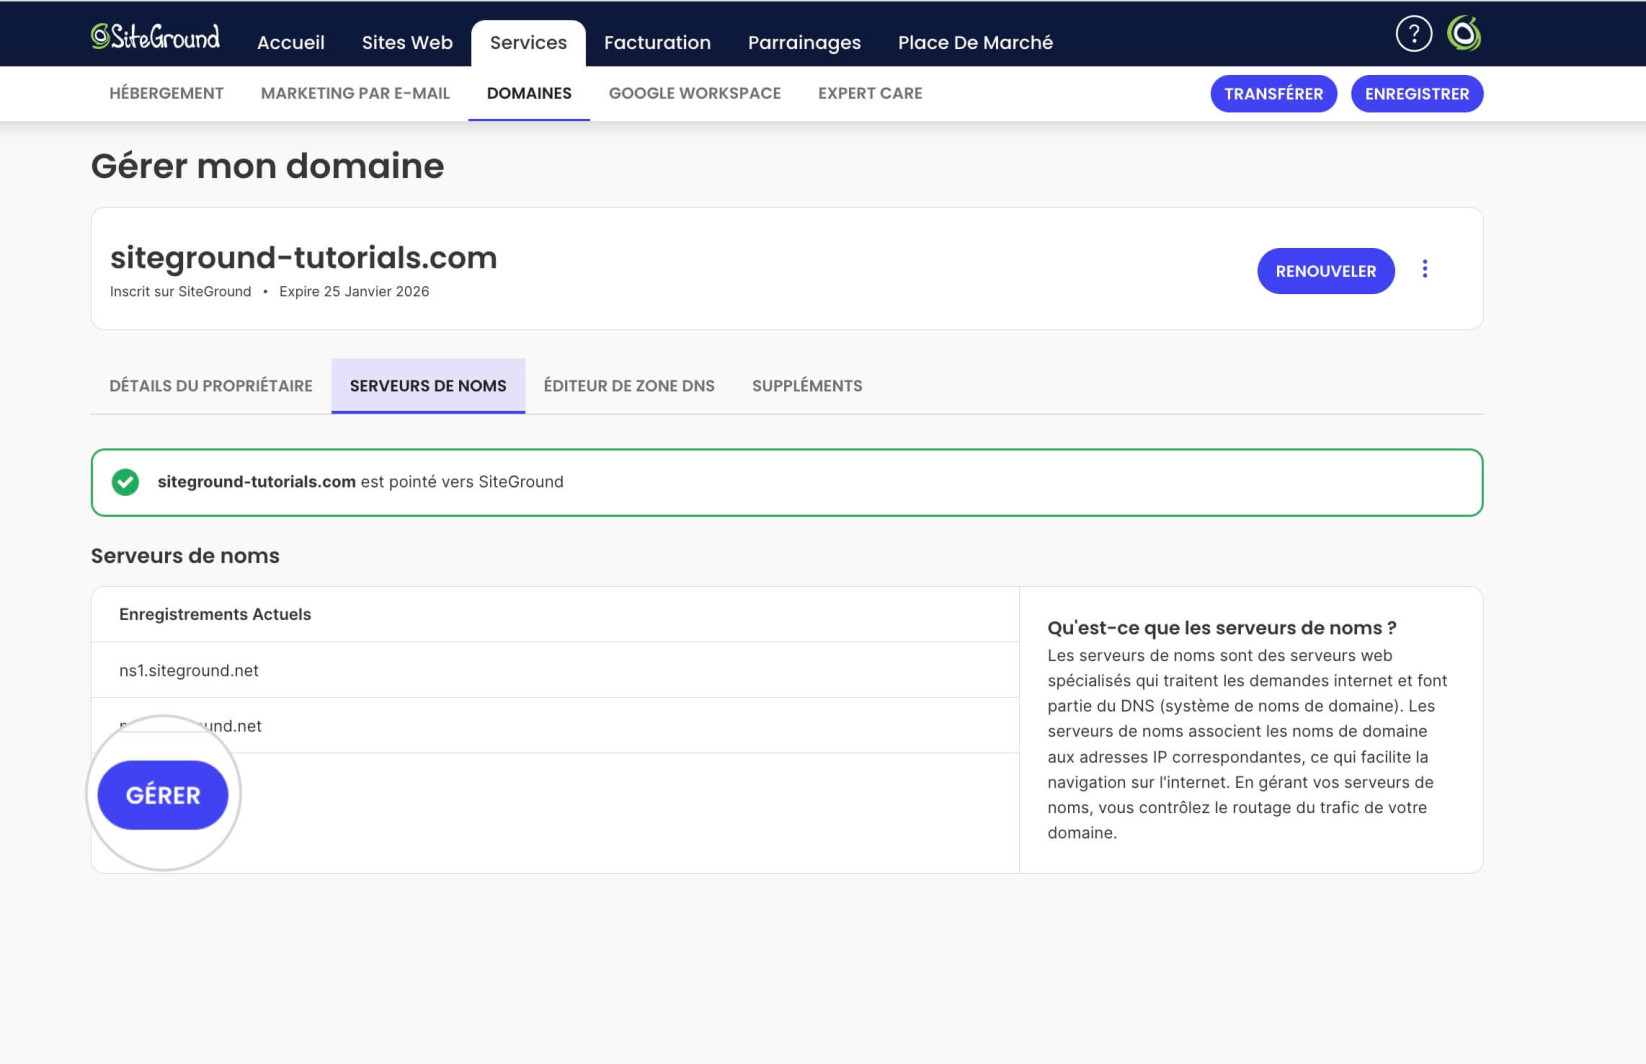1646x1064 pixels.
Task: Select the Domaines sub-tab
Action: 529,93
